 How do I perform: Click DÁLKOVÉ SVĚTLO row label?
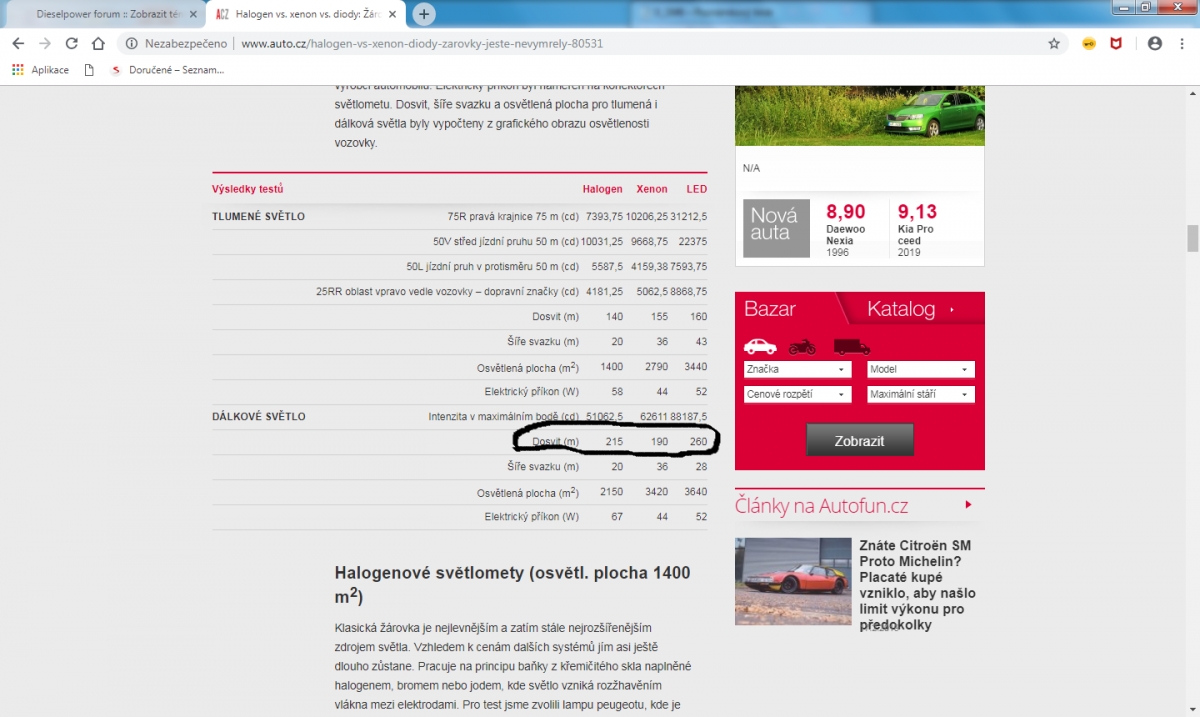[x=259, y=416]
